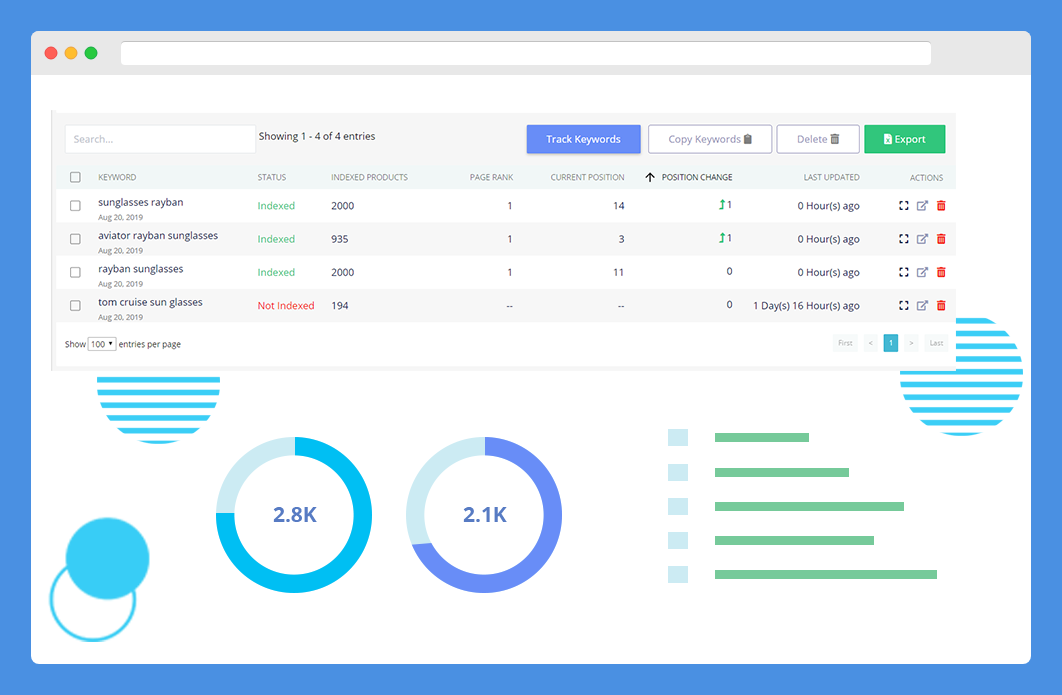
Task: Click the browser address bar
Action: (526, 53)
